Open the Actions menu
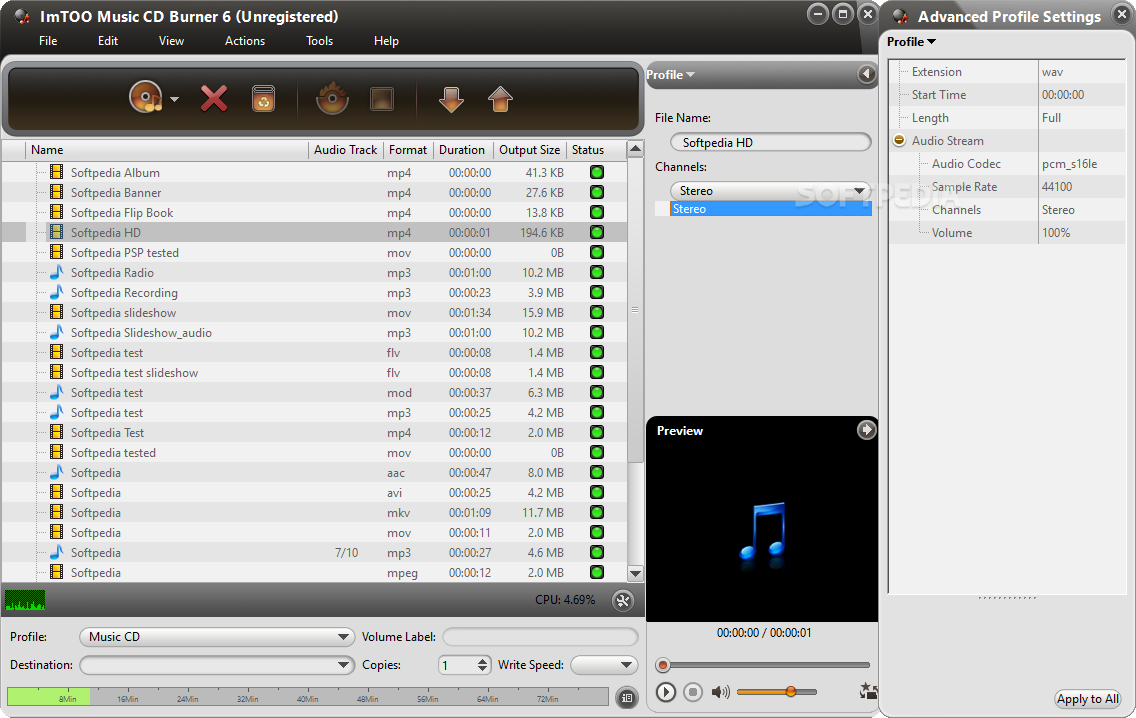 (x=245, y=41)
